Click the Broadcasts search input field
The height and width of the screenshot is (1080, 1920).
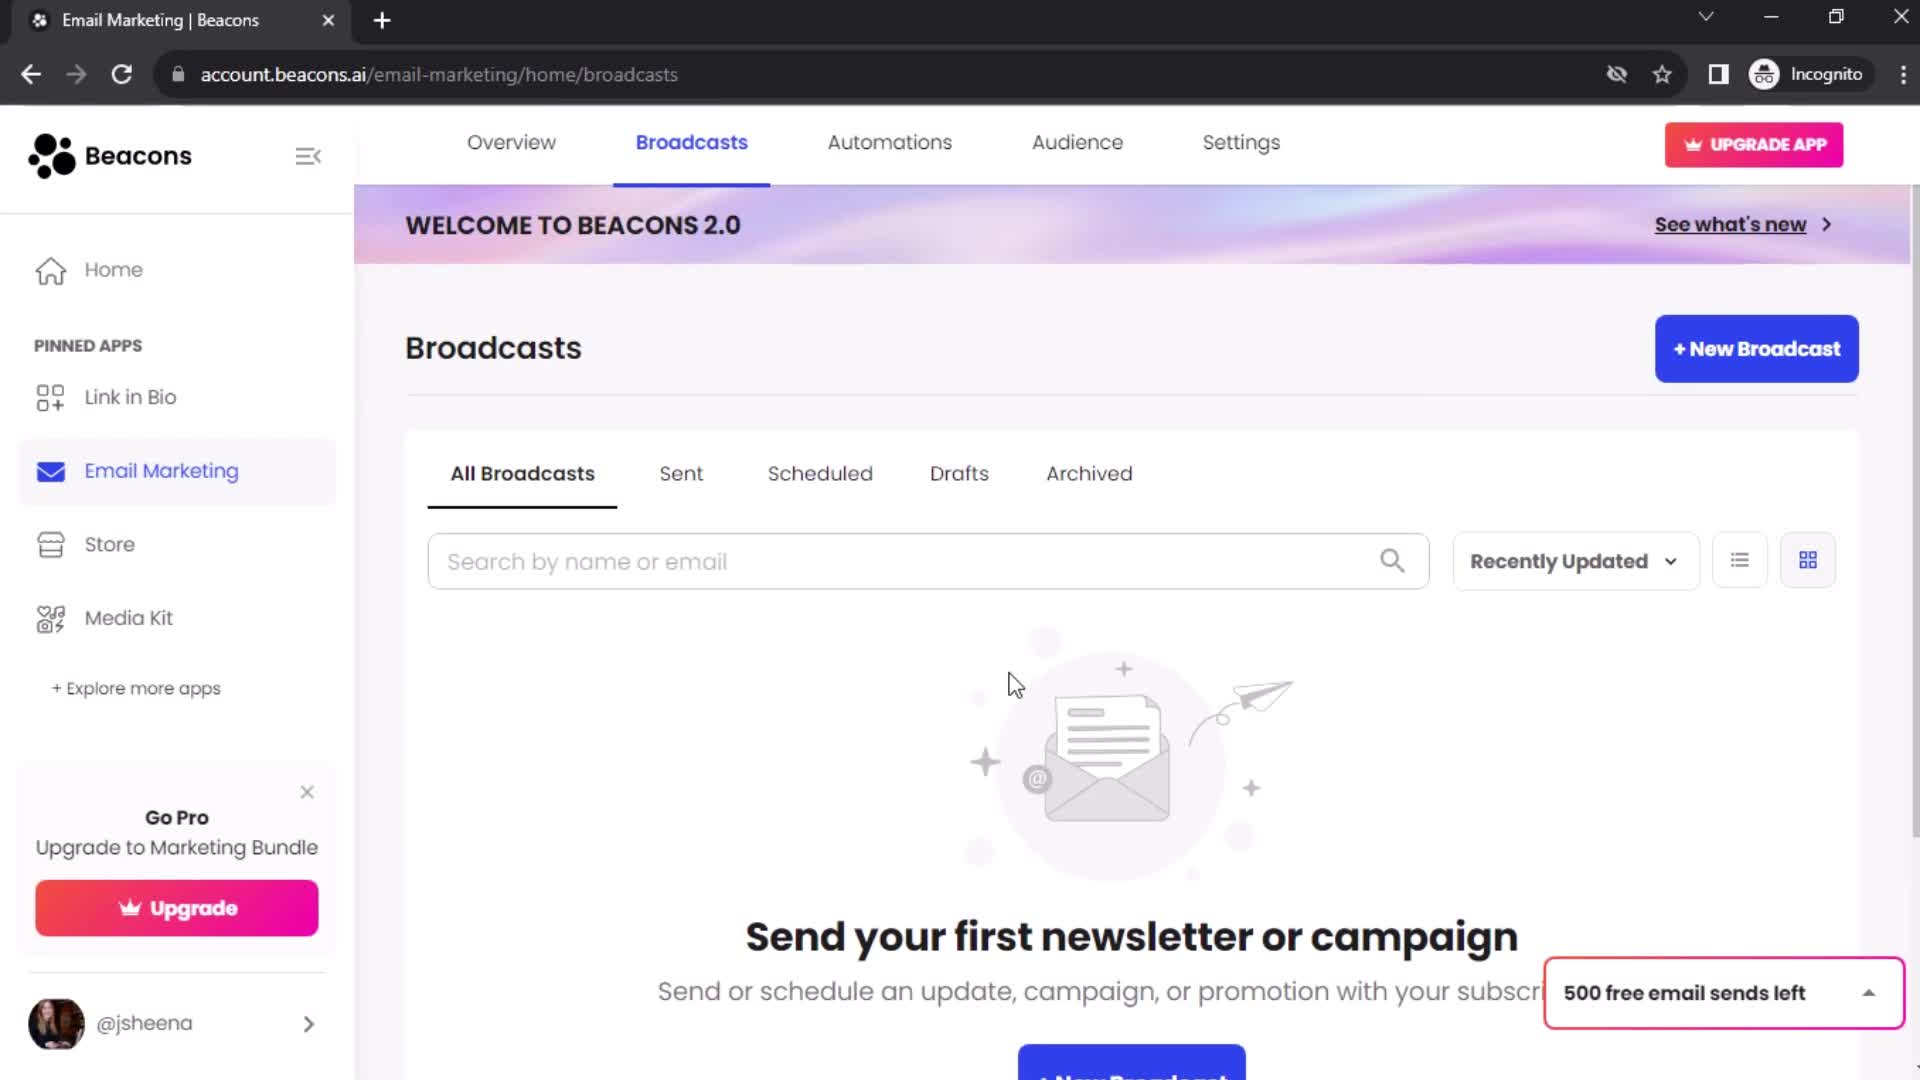coord(927,560)
